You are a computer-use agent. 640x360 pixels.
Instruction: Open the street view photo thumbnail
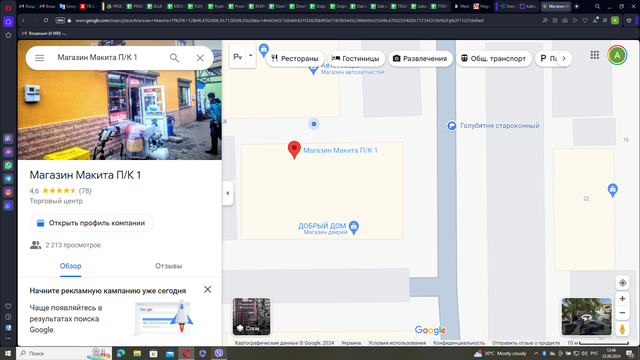click(587, 316)
